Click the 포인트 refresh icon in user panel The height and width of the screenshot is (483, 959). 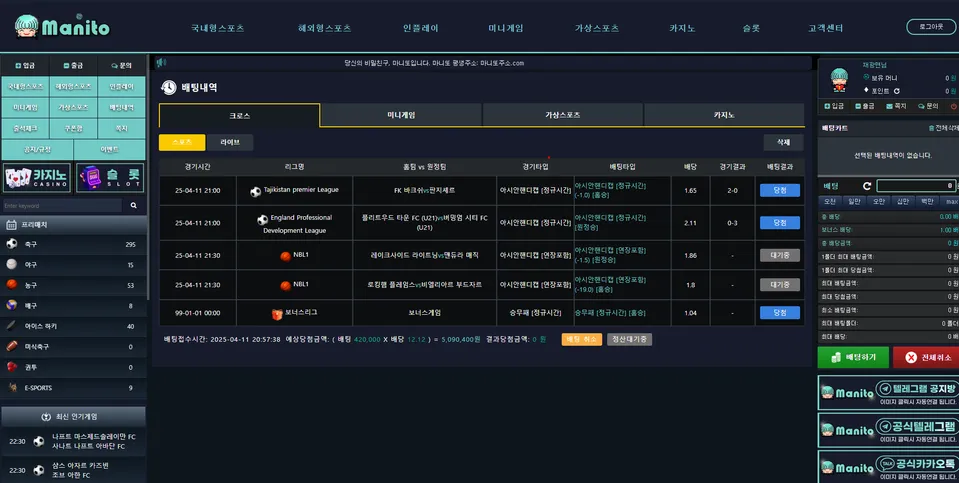[897, 91]
